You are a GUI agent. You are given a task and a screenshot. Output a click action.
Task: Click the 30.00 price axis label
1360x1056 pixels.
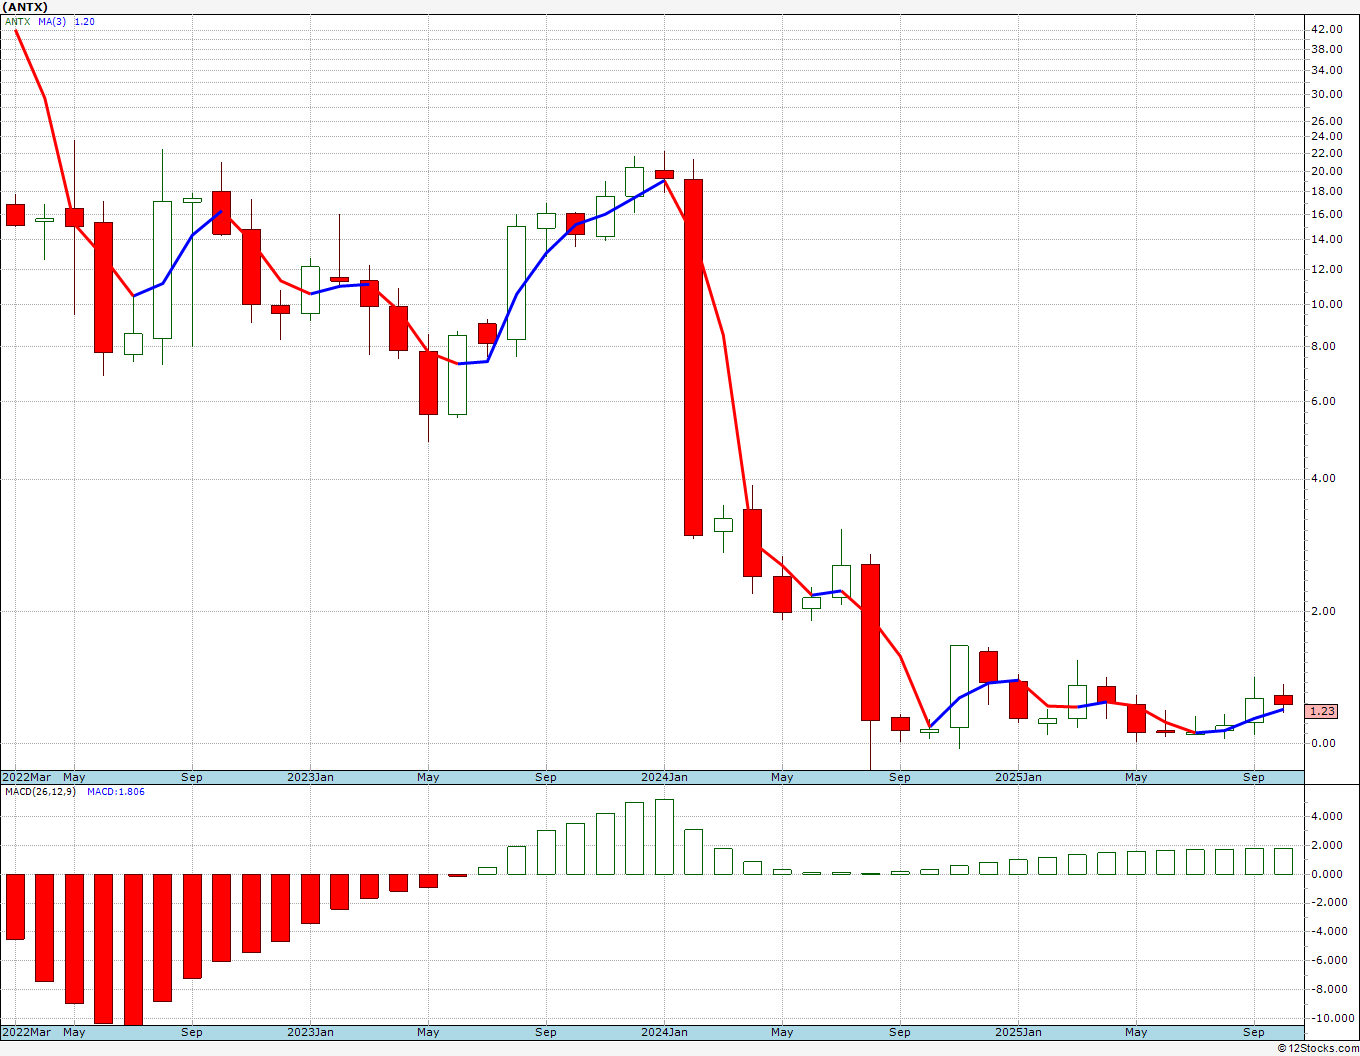(1326, 95)
